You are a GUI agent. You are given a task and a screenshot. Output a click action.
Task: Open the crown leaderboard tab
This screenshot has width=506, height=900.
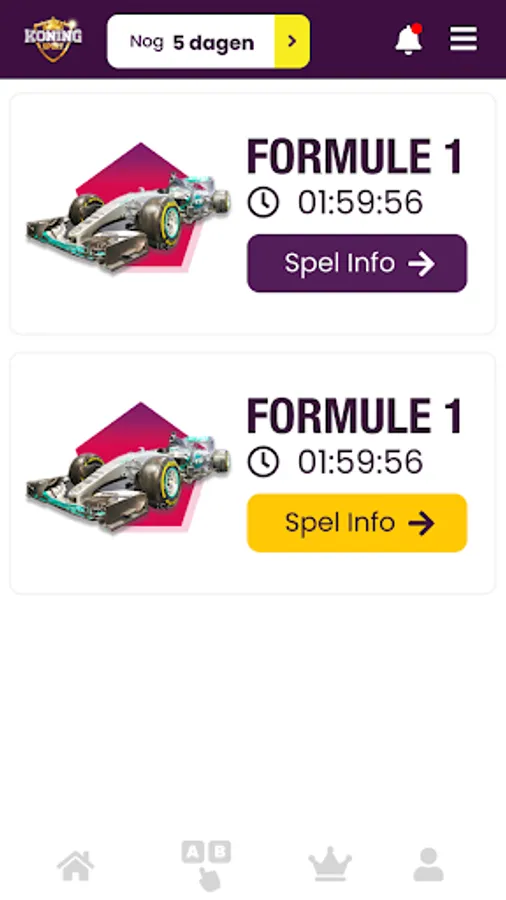[330, 866]
